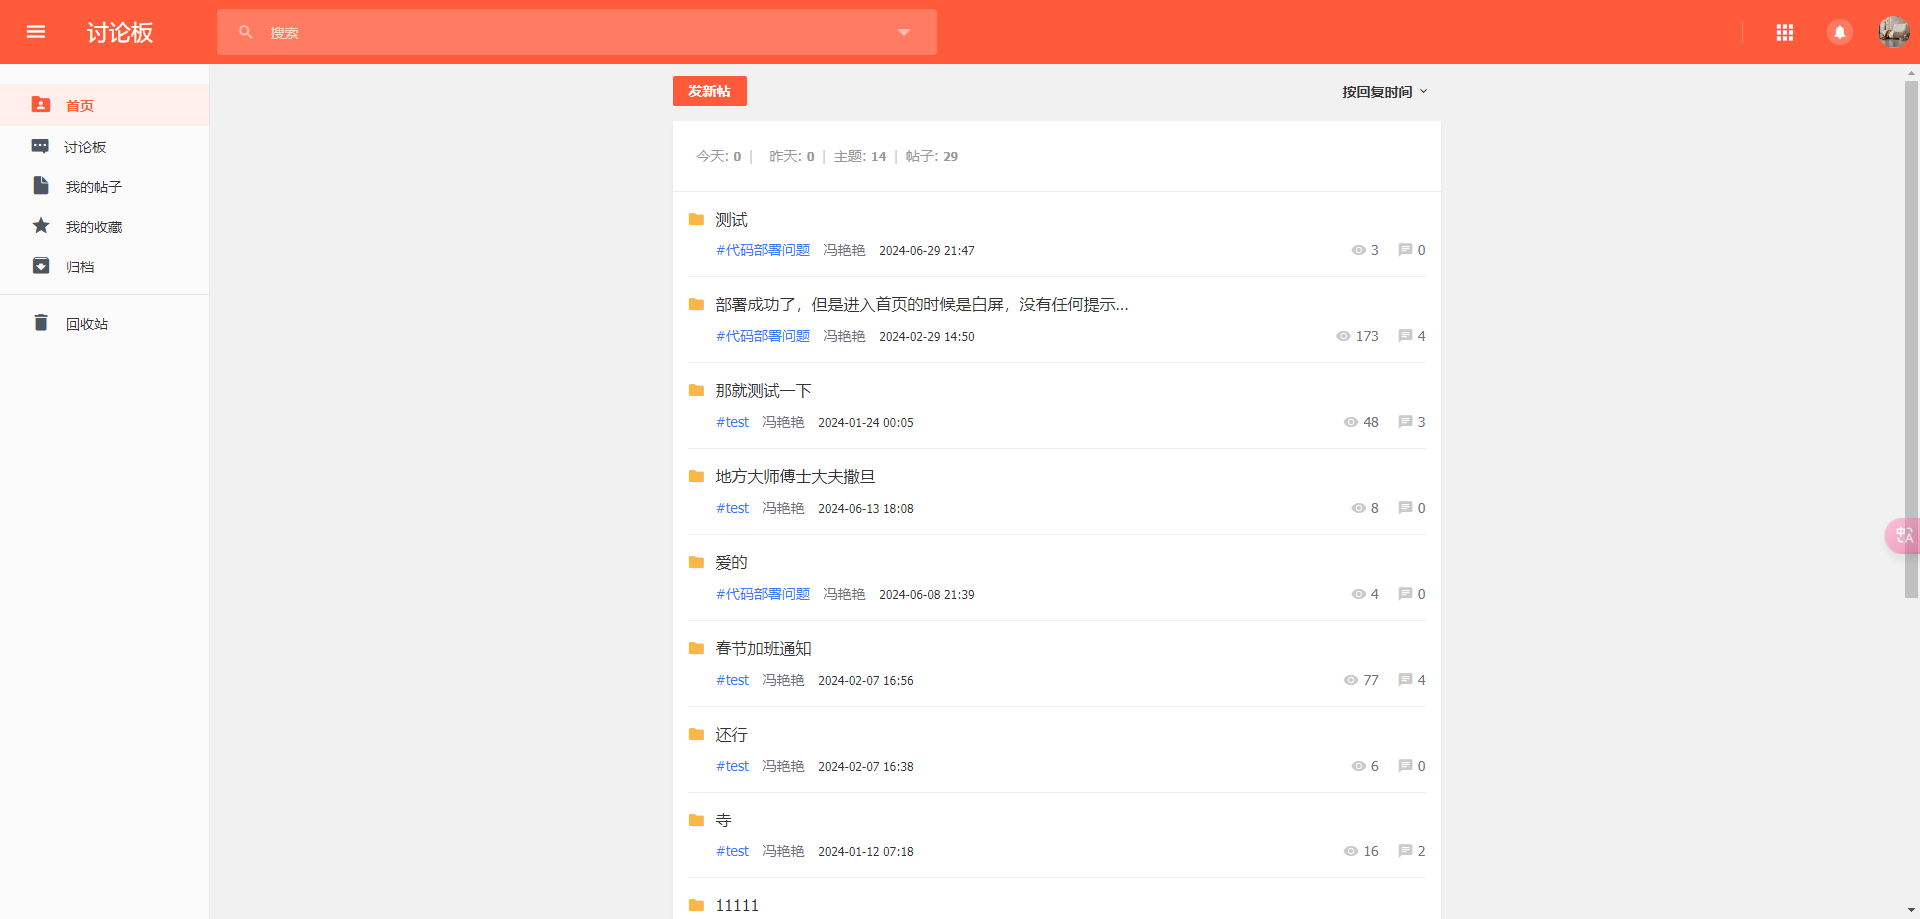Click the folder icon beside 寺
Image resolution: width=1920 pixels, height=919 pixels.
tap(697, 820)
